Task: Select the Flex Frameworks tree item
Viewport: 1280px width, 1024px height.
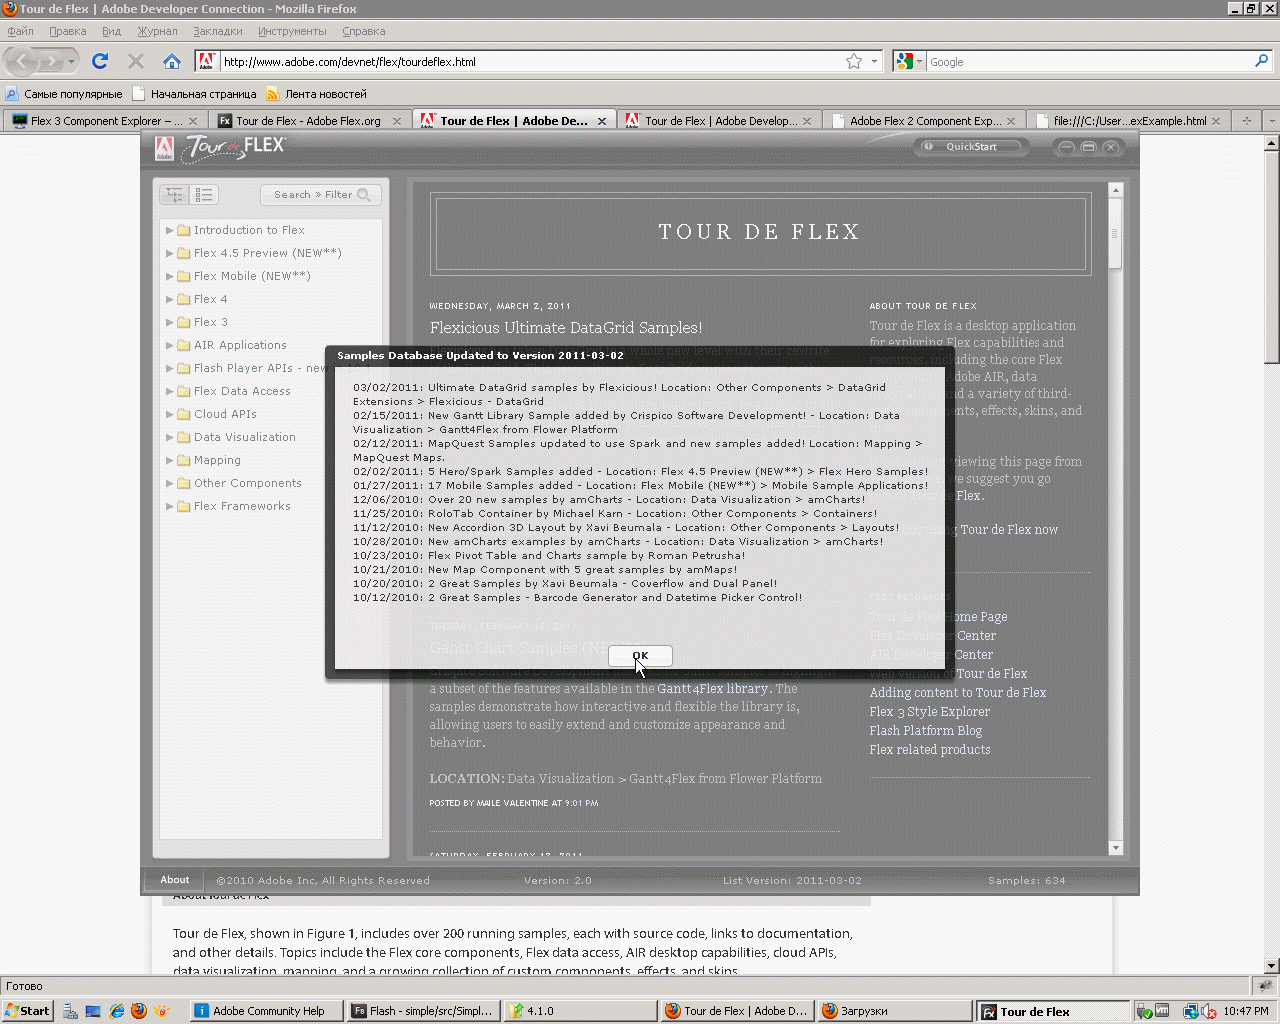Action: pos(242,506)
